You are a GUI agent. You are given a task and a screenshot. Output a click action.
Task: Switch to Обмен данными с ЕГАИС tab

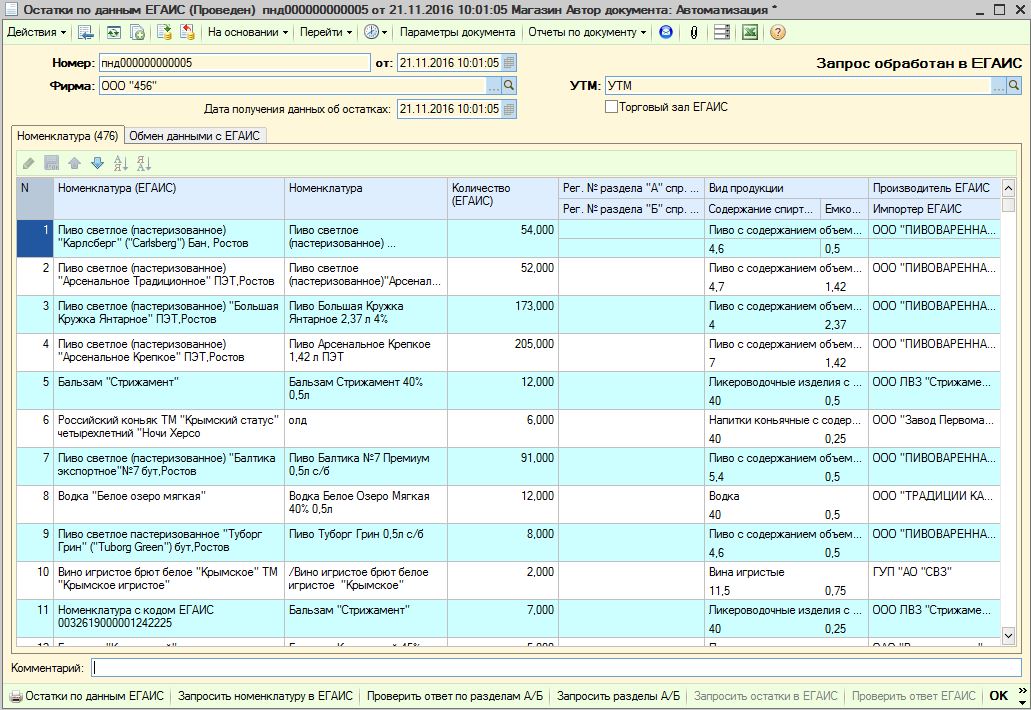point(195,136)
